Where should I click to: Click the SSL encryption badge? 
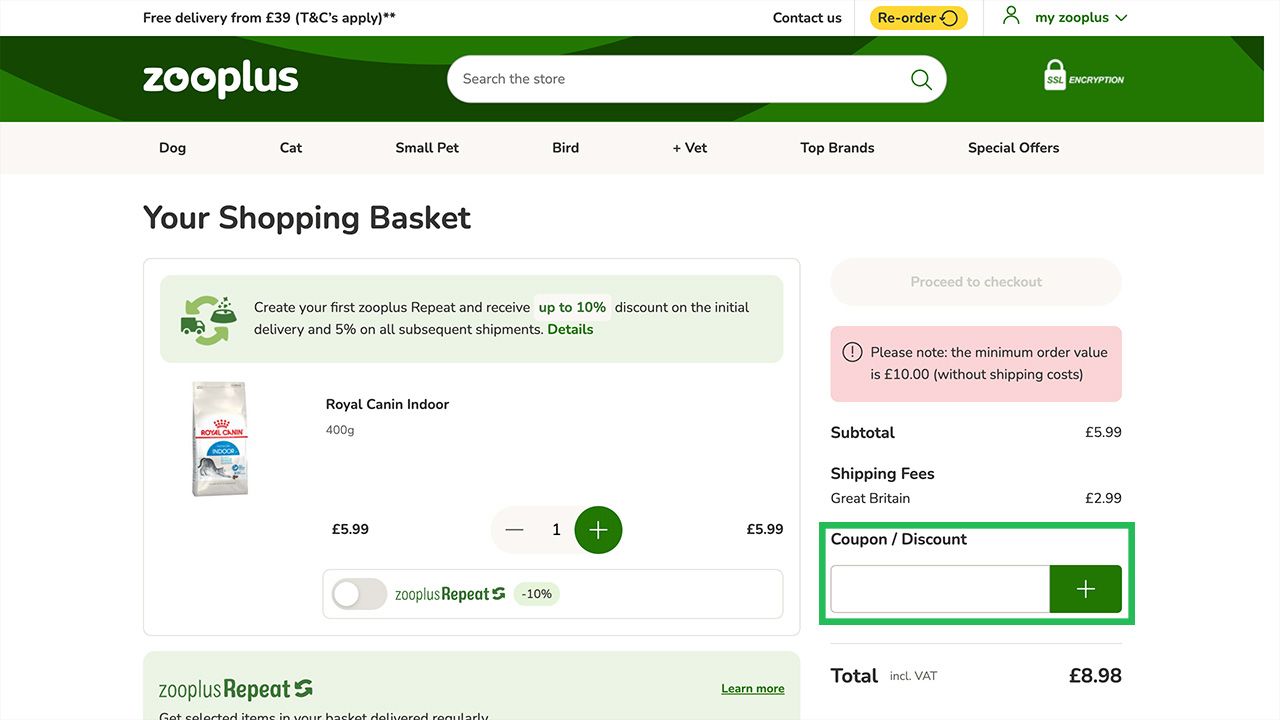tap(1084, 77)
